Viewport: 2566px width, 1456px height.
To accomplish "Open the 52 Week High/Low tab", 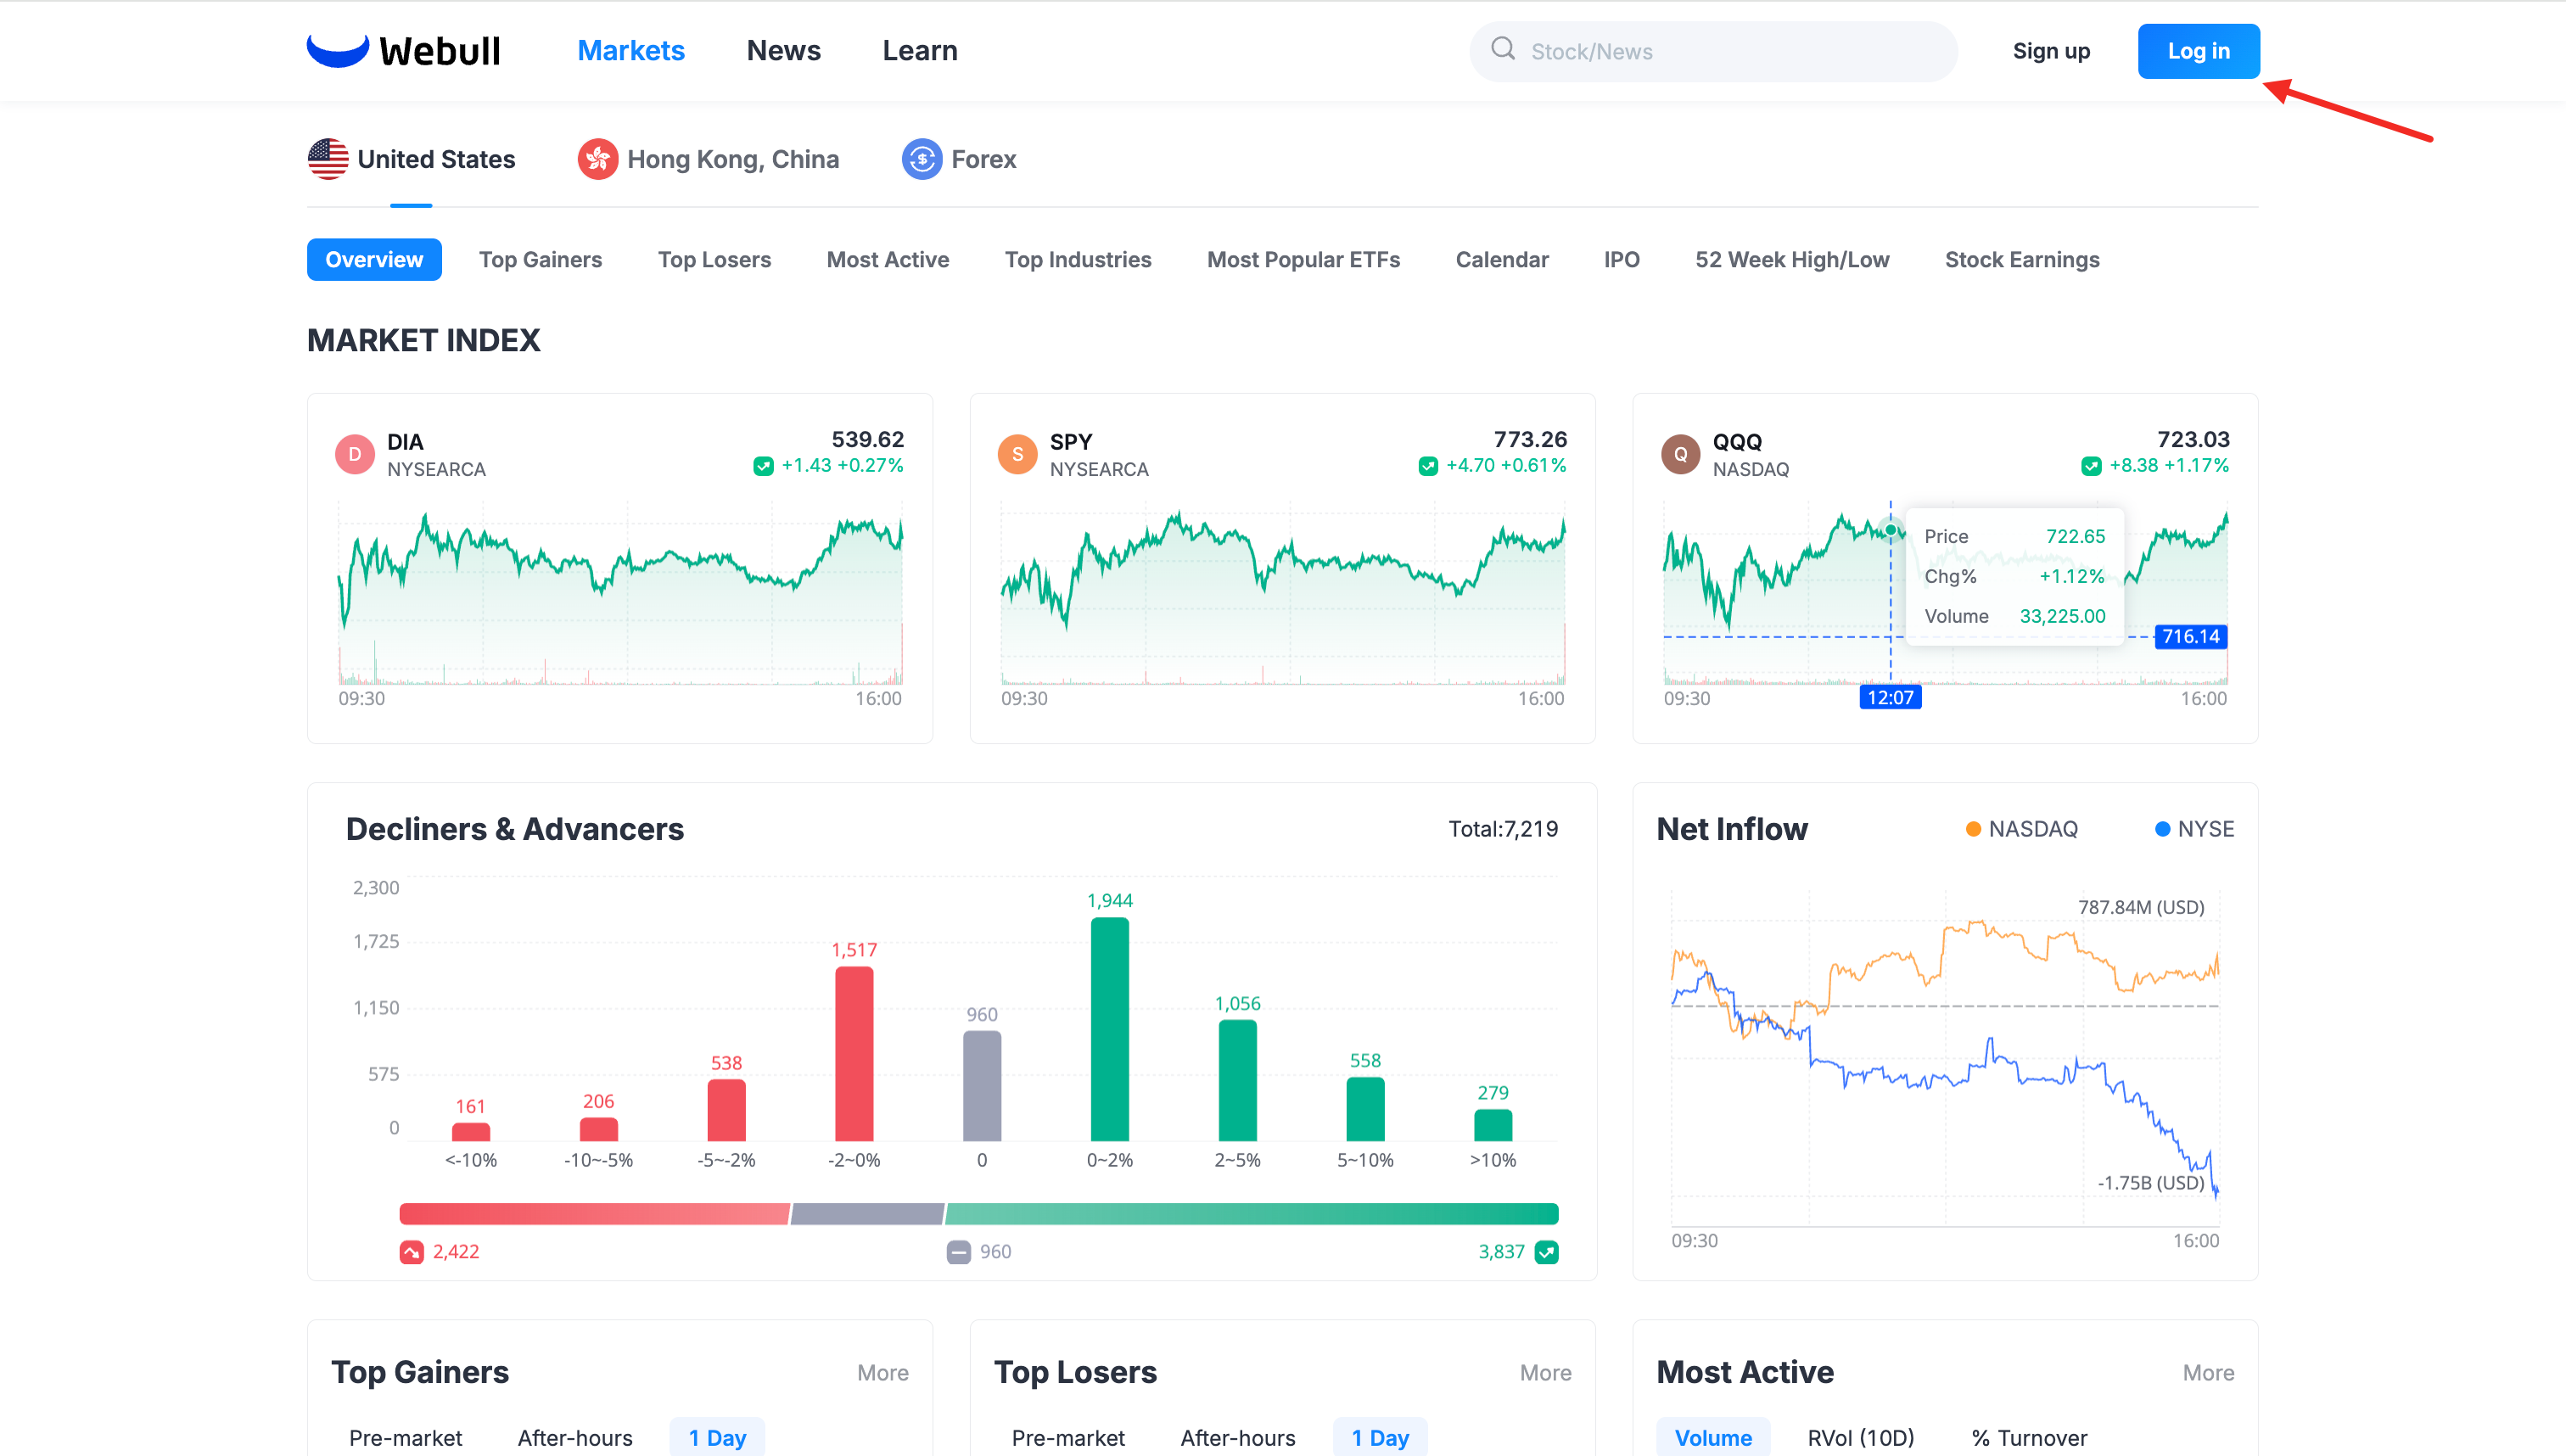I will 1792,260.
